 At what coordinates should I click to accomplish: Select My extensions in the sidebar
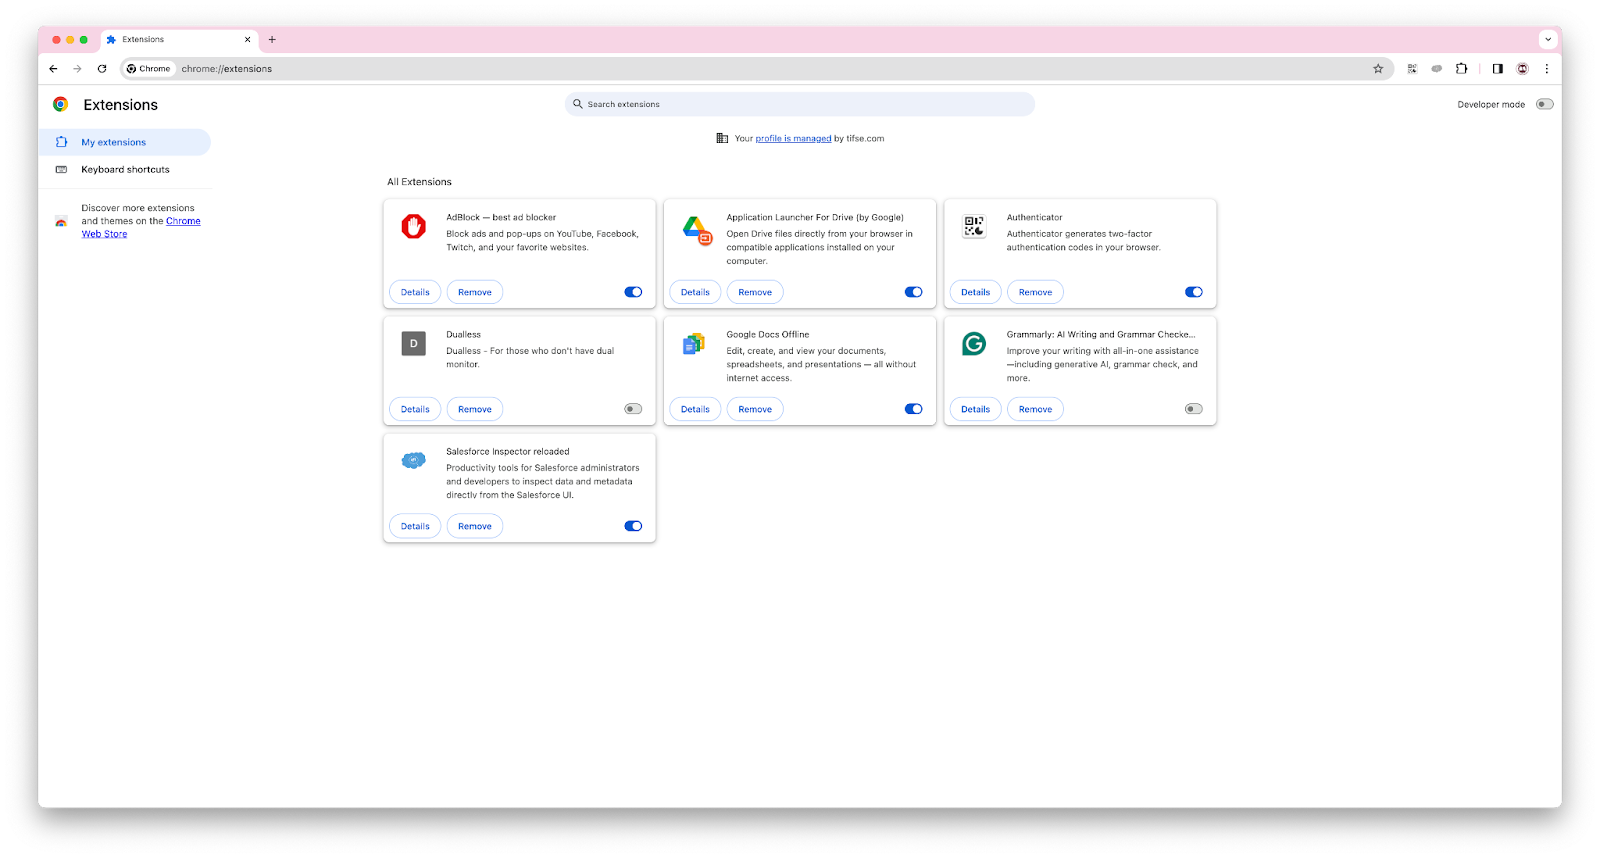(125, 142)
